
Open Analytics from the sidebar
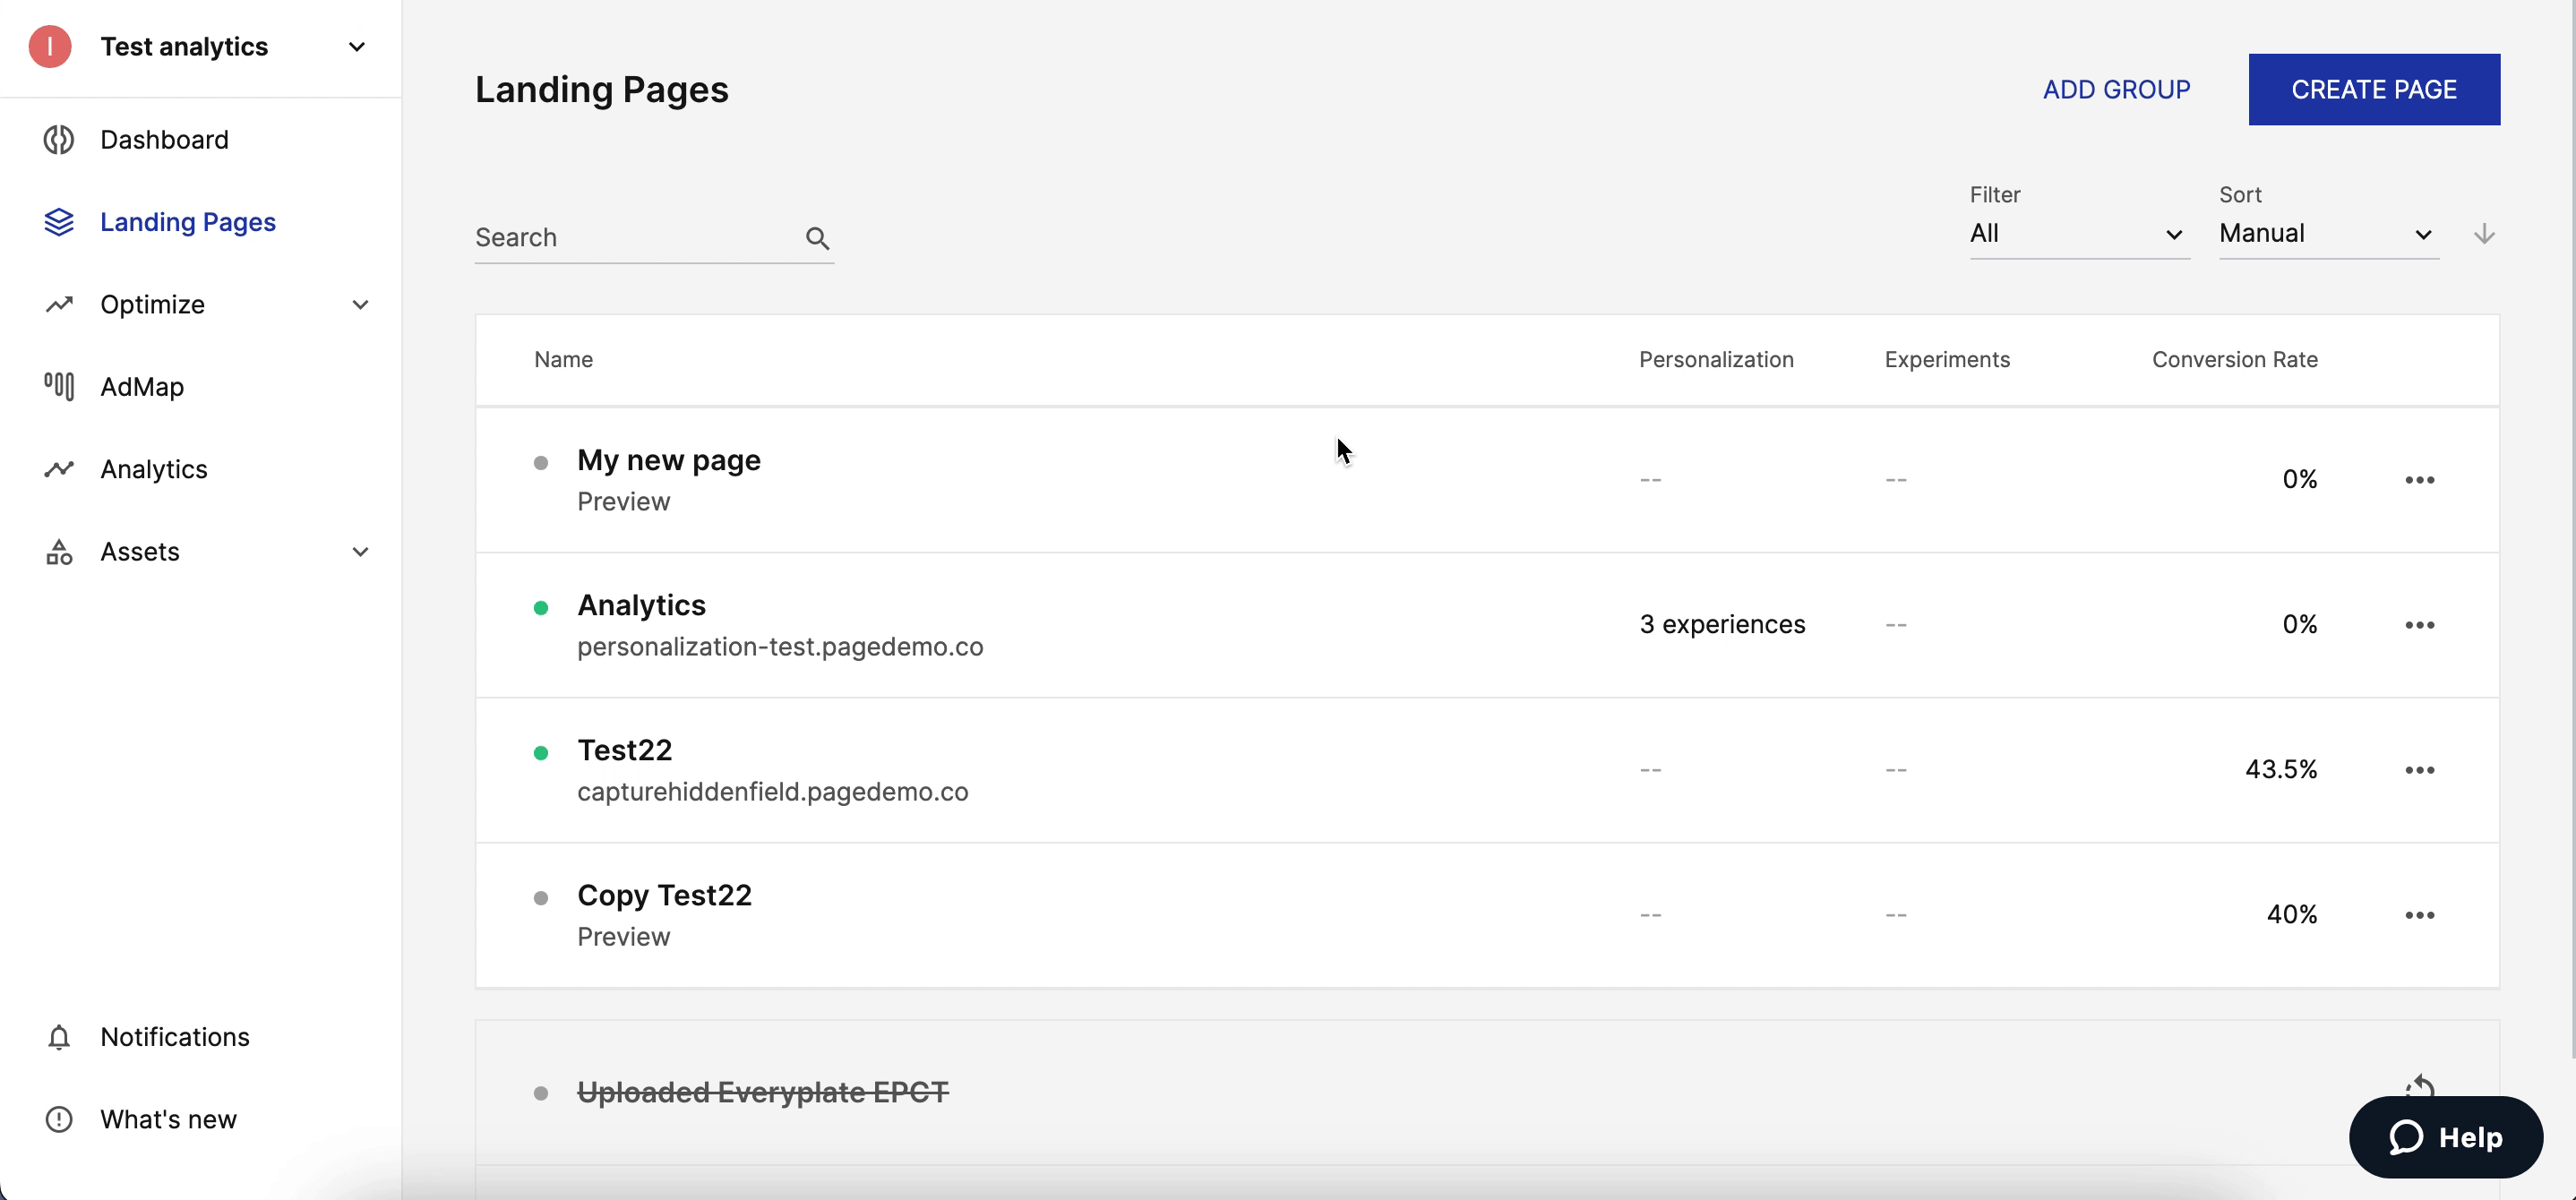coord(152,469)
